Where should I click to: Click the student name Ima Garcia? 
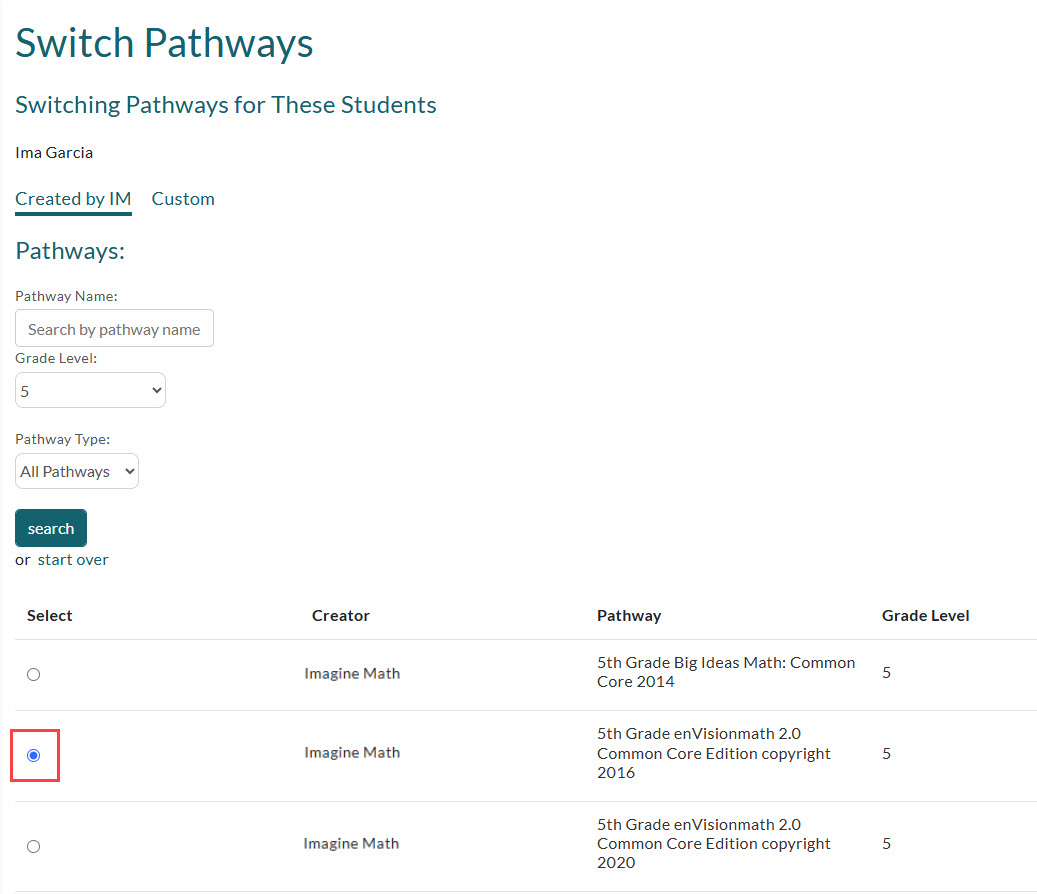(54, 152)
